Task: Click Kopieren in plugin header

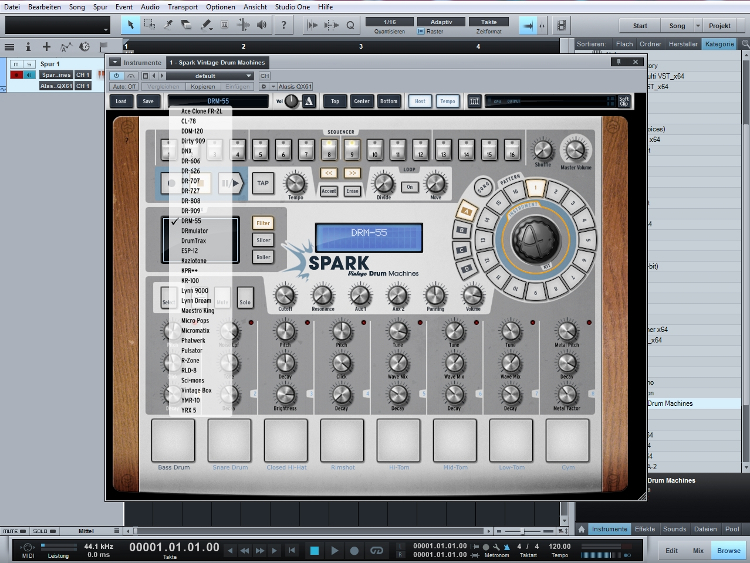Action: [x=203, y=87]
